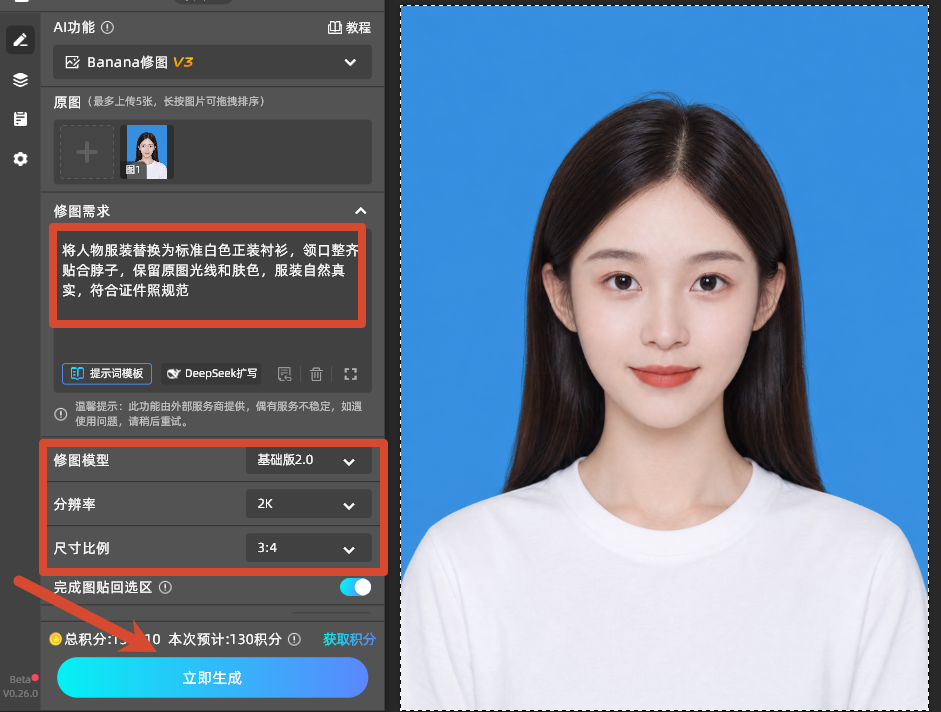Screen dimensions: 941x712
Task: Open the records note sidebar icon
Action: pos(20,119)
